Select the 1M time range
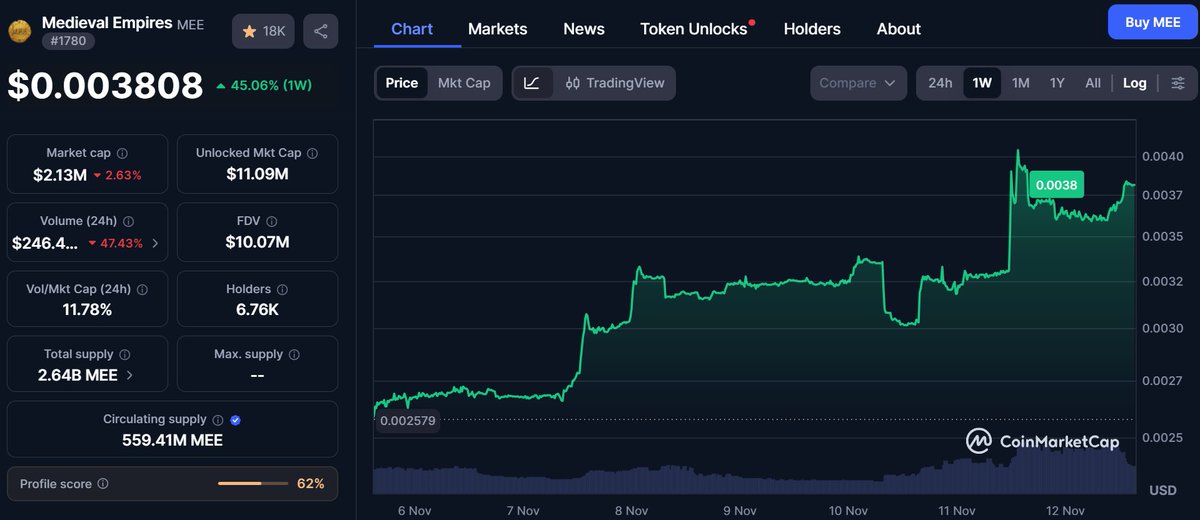This screenshot has height=520, width=1200. pyautogui.click(x=1020, y=83)
